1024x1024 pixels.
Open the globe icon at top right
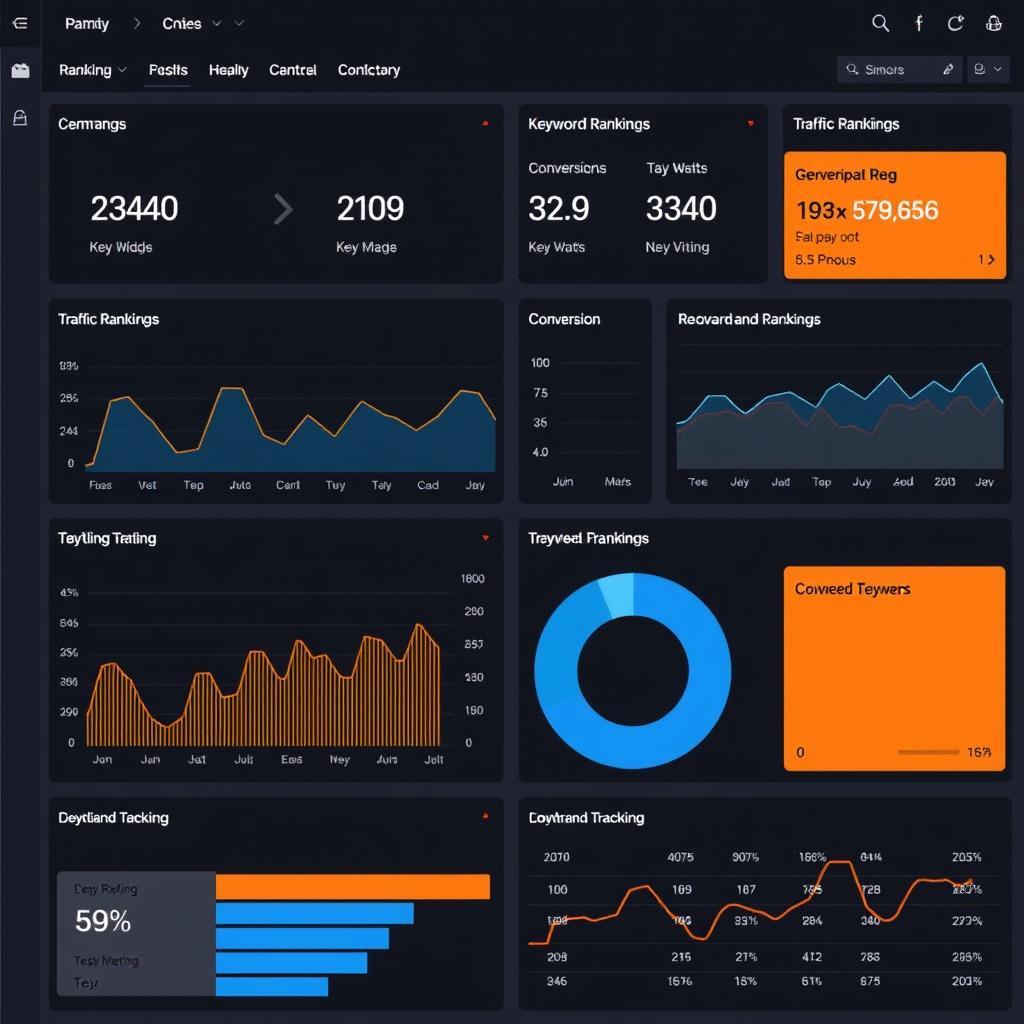992,23
